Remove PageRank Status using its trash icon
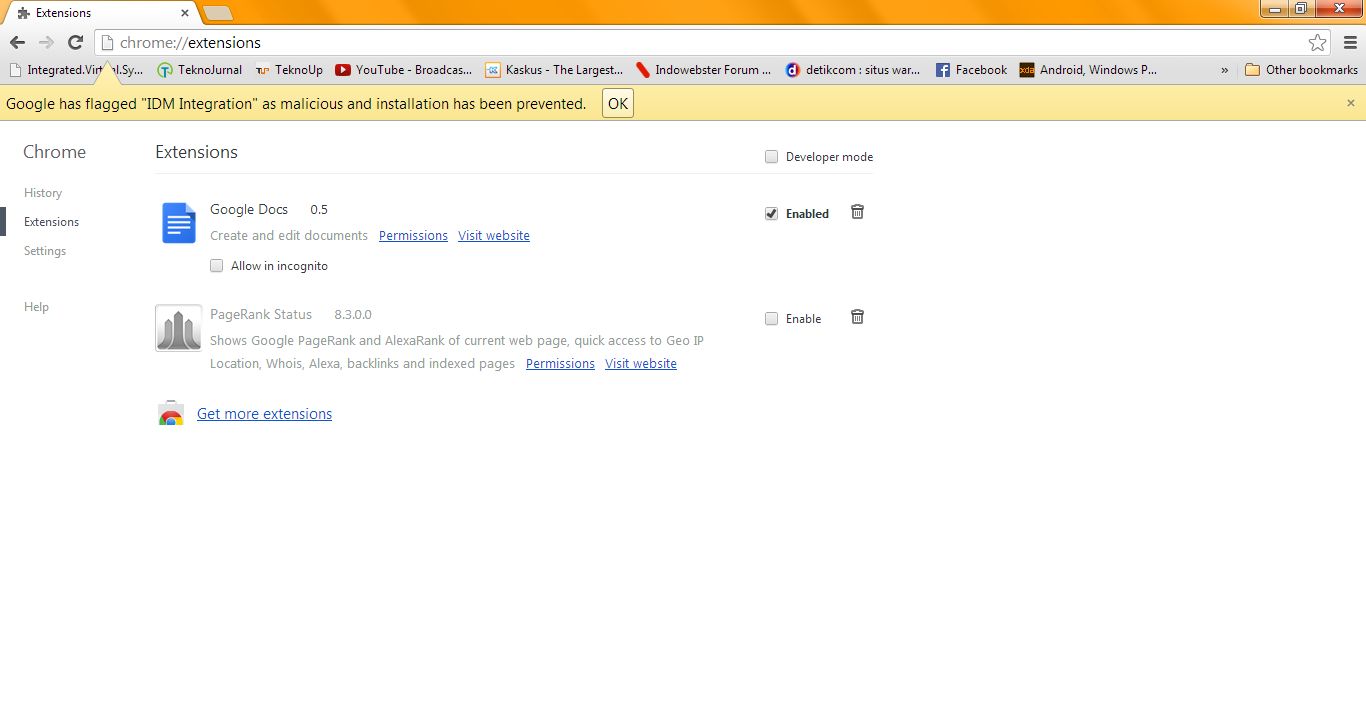 point(857,317)
